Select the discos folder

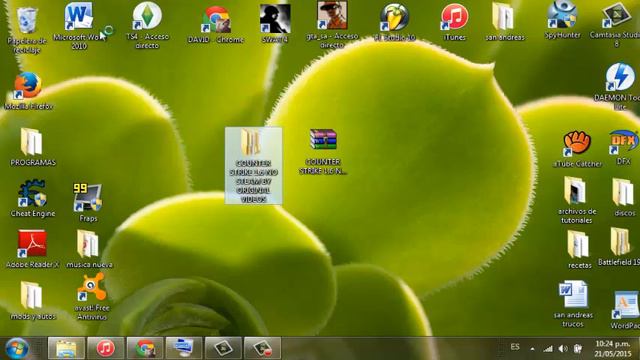pyautogui.click(x=623, y=193)
